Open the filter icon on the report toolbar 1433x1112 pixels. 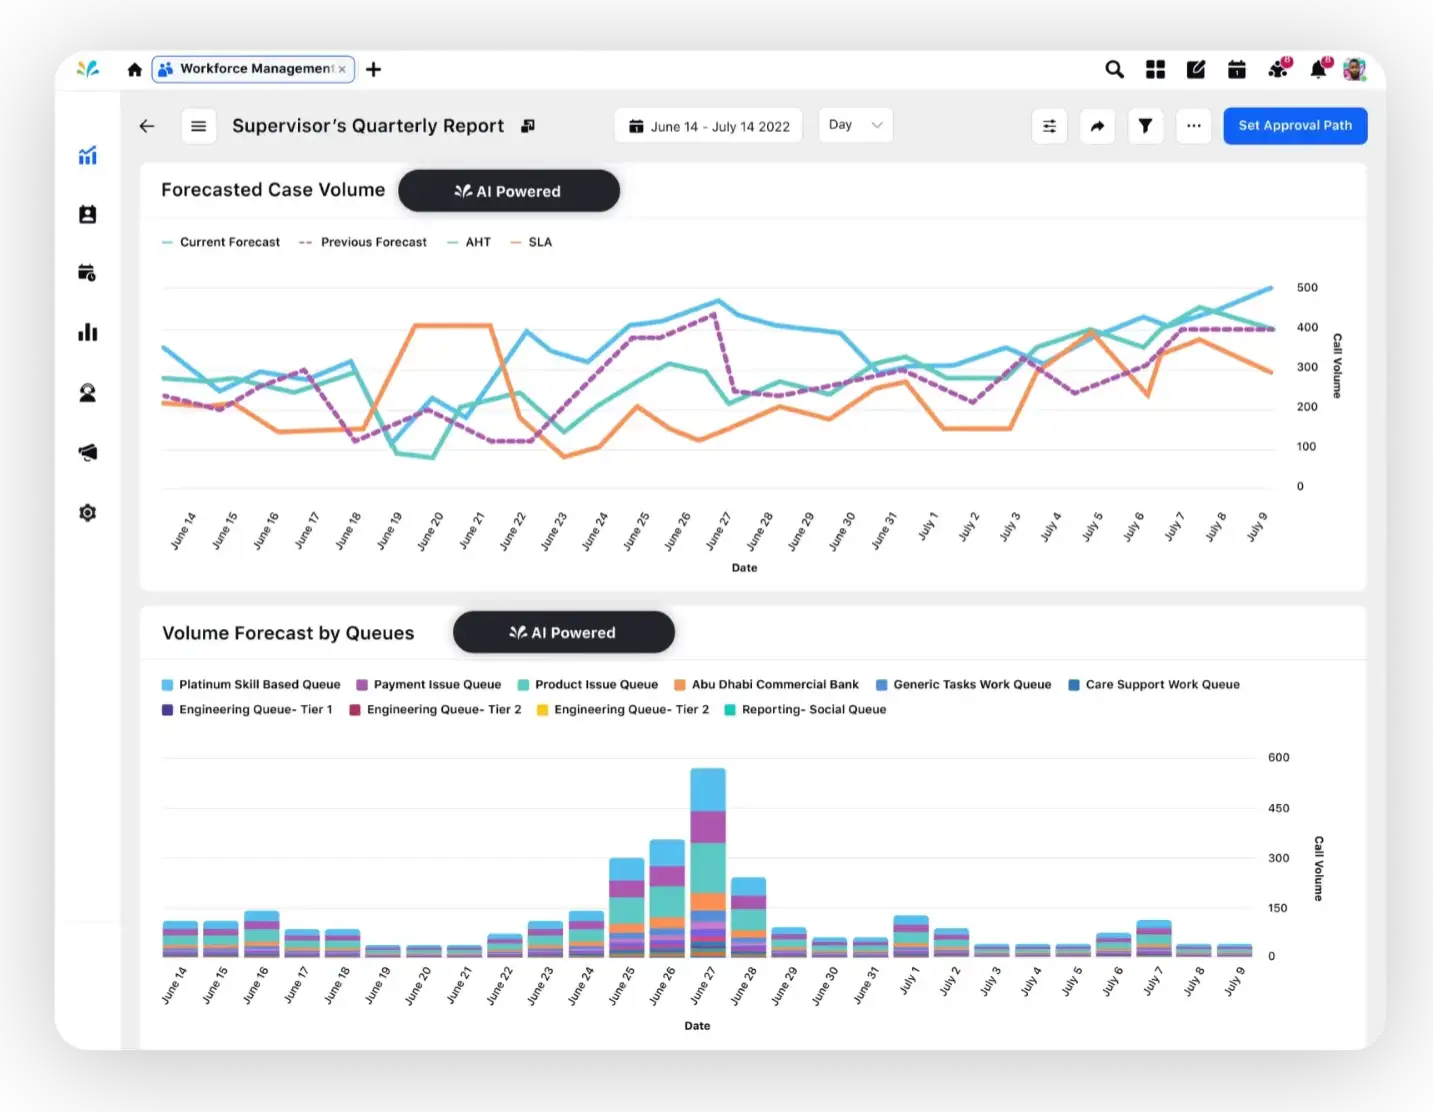click(1145, 126)
